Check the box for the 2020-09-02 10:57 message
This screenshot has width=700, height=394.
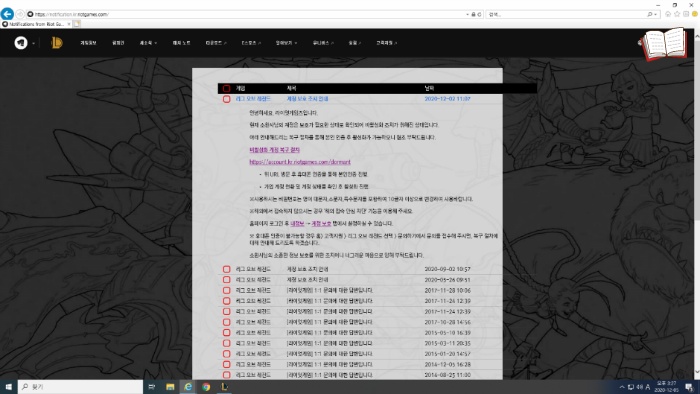(x=226, y=269)
